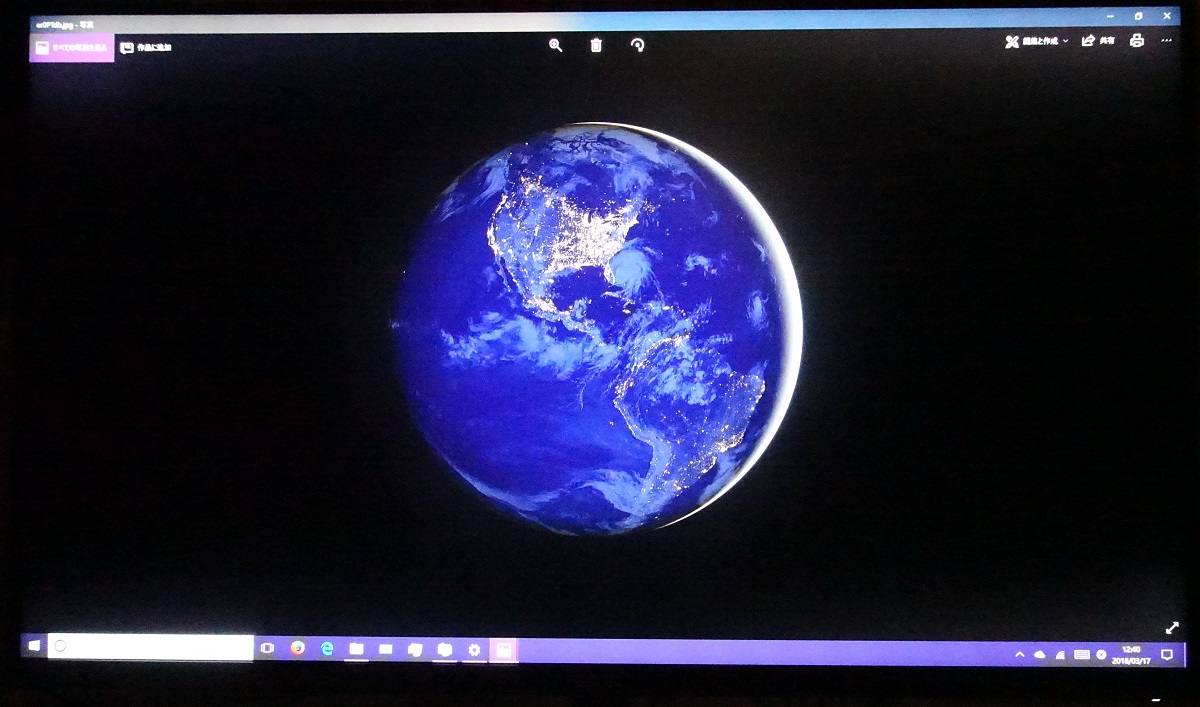Enter fullscreen using the diagonal arrows icon

[x=1172, y=628]
